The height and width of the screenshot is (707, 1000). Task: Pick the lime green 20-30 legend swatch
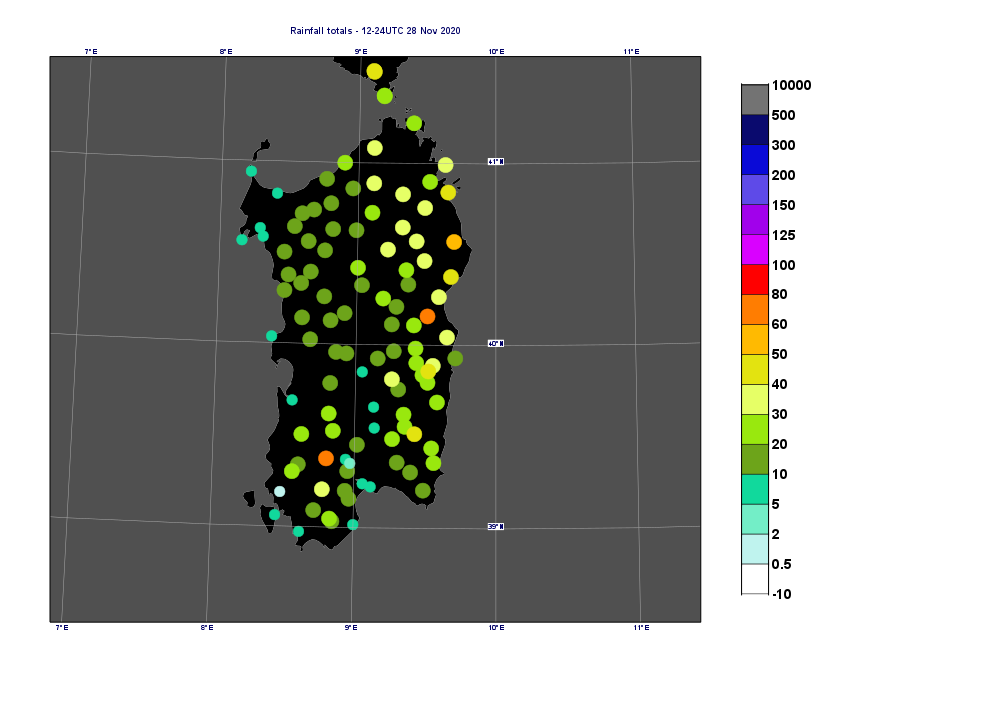tap(754, 429)
